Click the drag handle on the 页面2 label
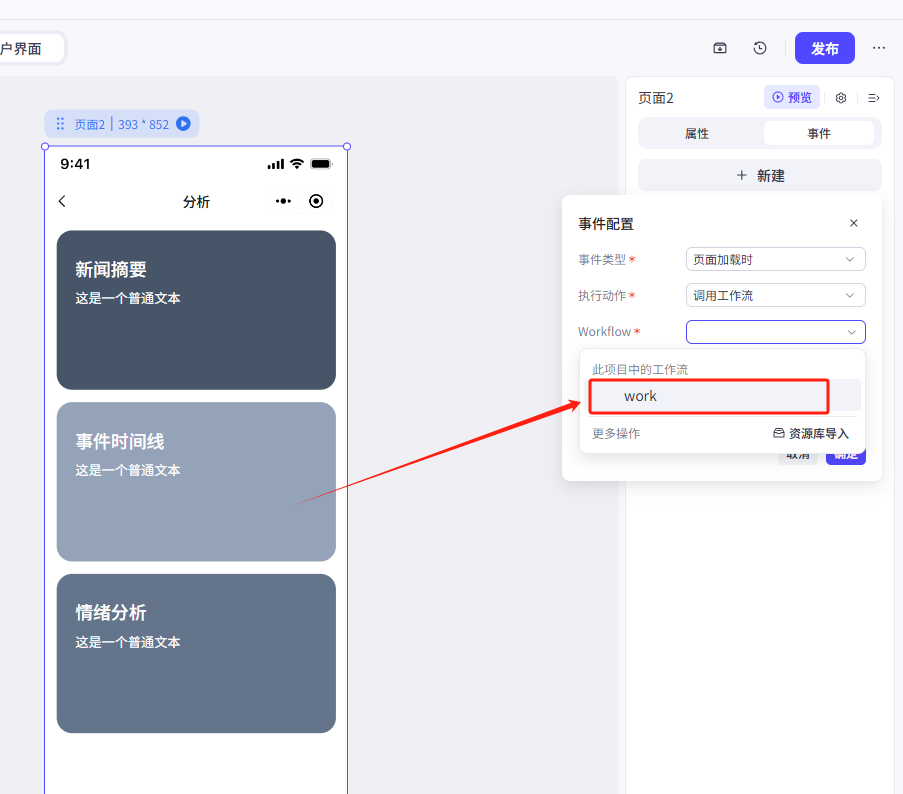Screen dimensions: 903x794 tap(60, 124)
